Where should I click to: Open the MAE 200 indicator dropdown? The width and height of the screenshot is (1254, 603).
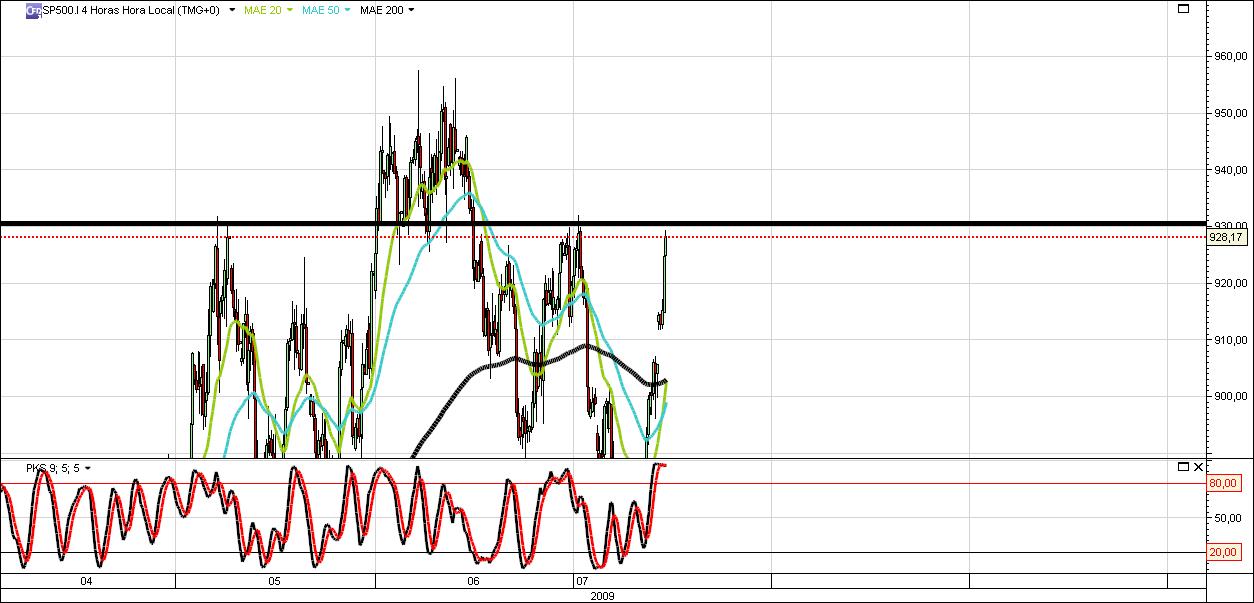pyautogui.click(x=411, y=10)
